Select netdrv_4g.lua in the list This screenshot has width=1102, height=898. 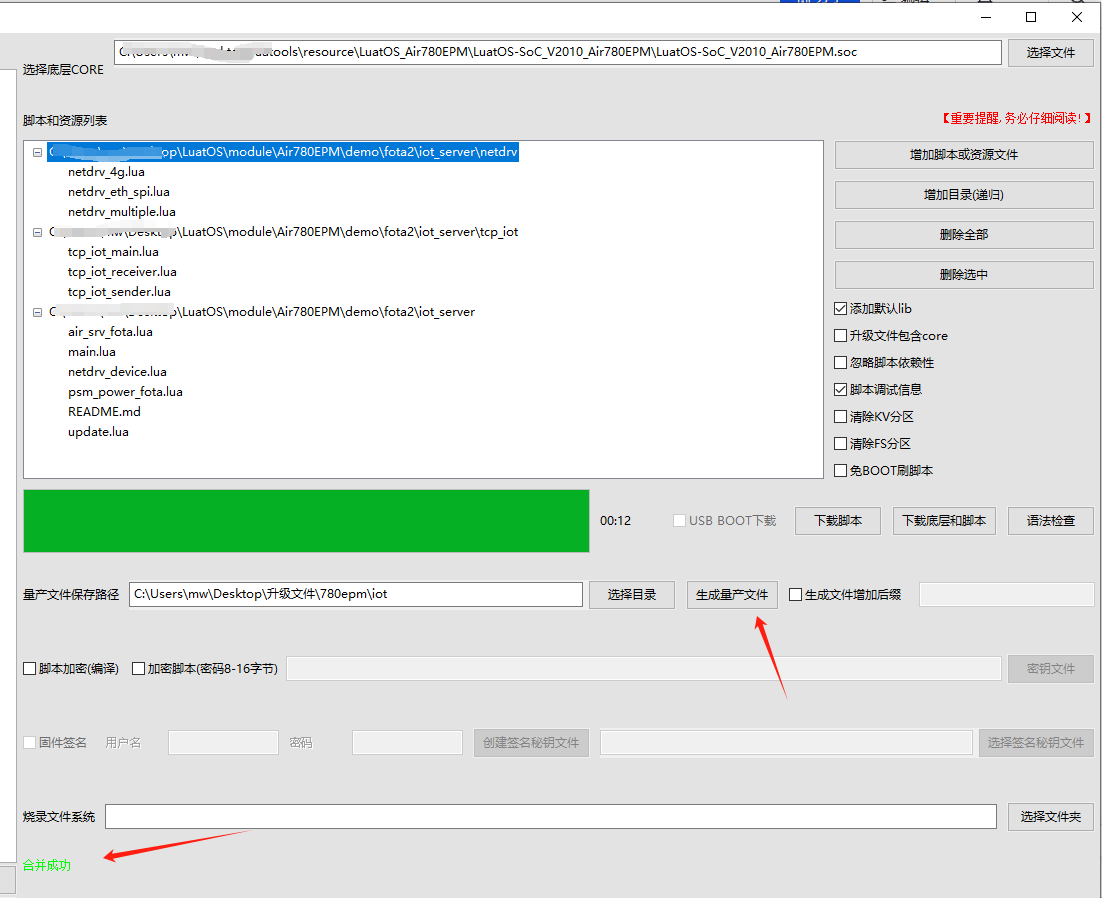[x=106, y=172]
